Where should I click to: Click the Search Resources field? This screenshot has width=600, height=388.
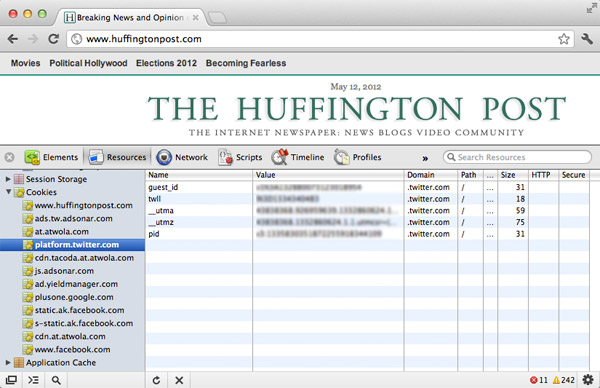coord(517,157)
